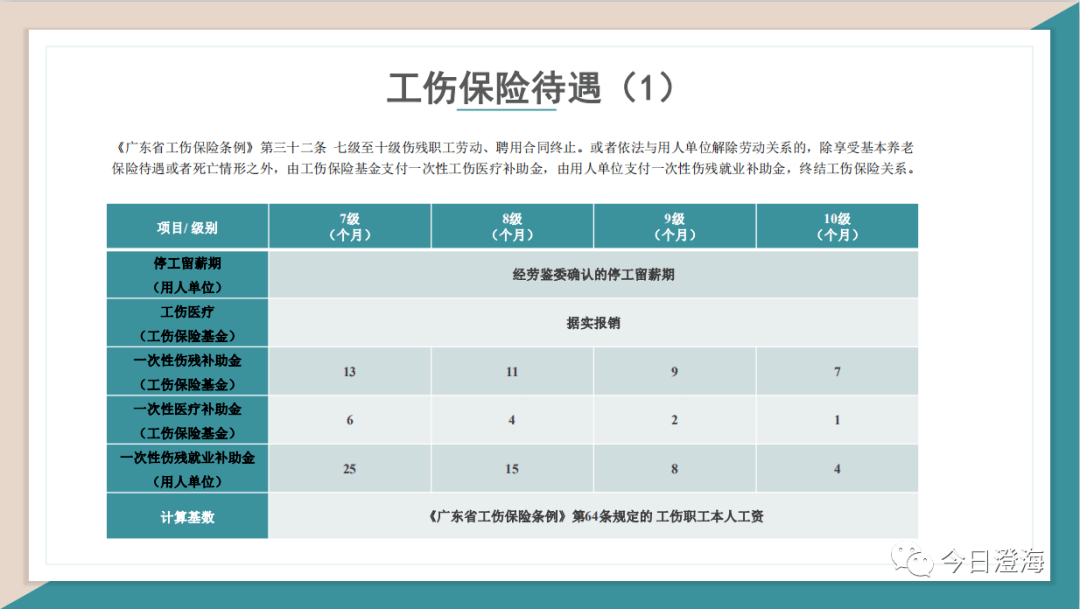The width and height of the screenshot is (1080, 609).
Task: Click value 8 in 一次性伤残就业补助金 row
Action: tap(674, 468)
